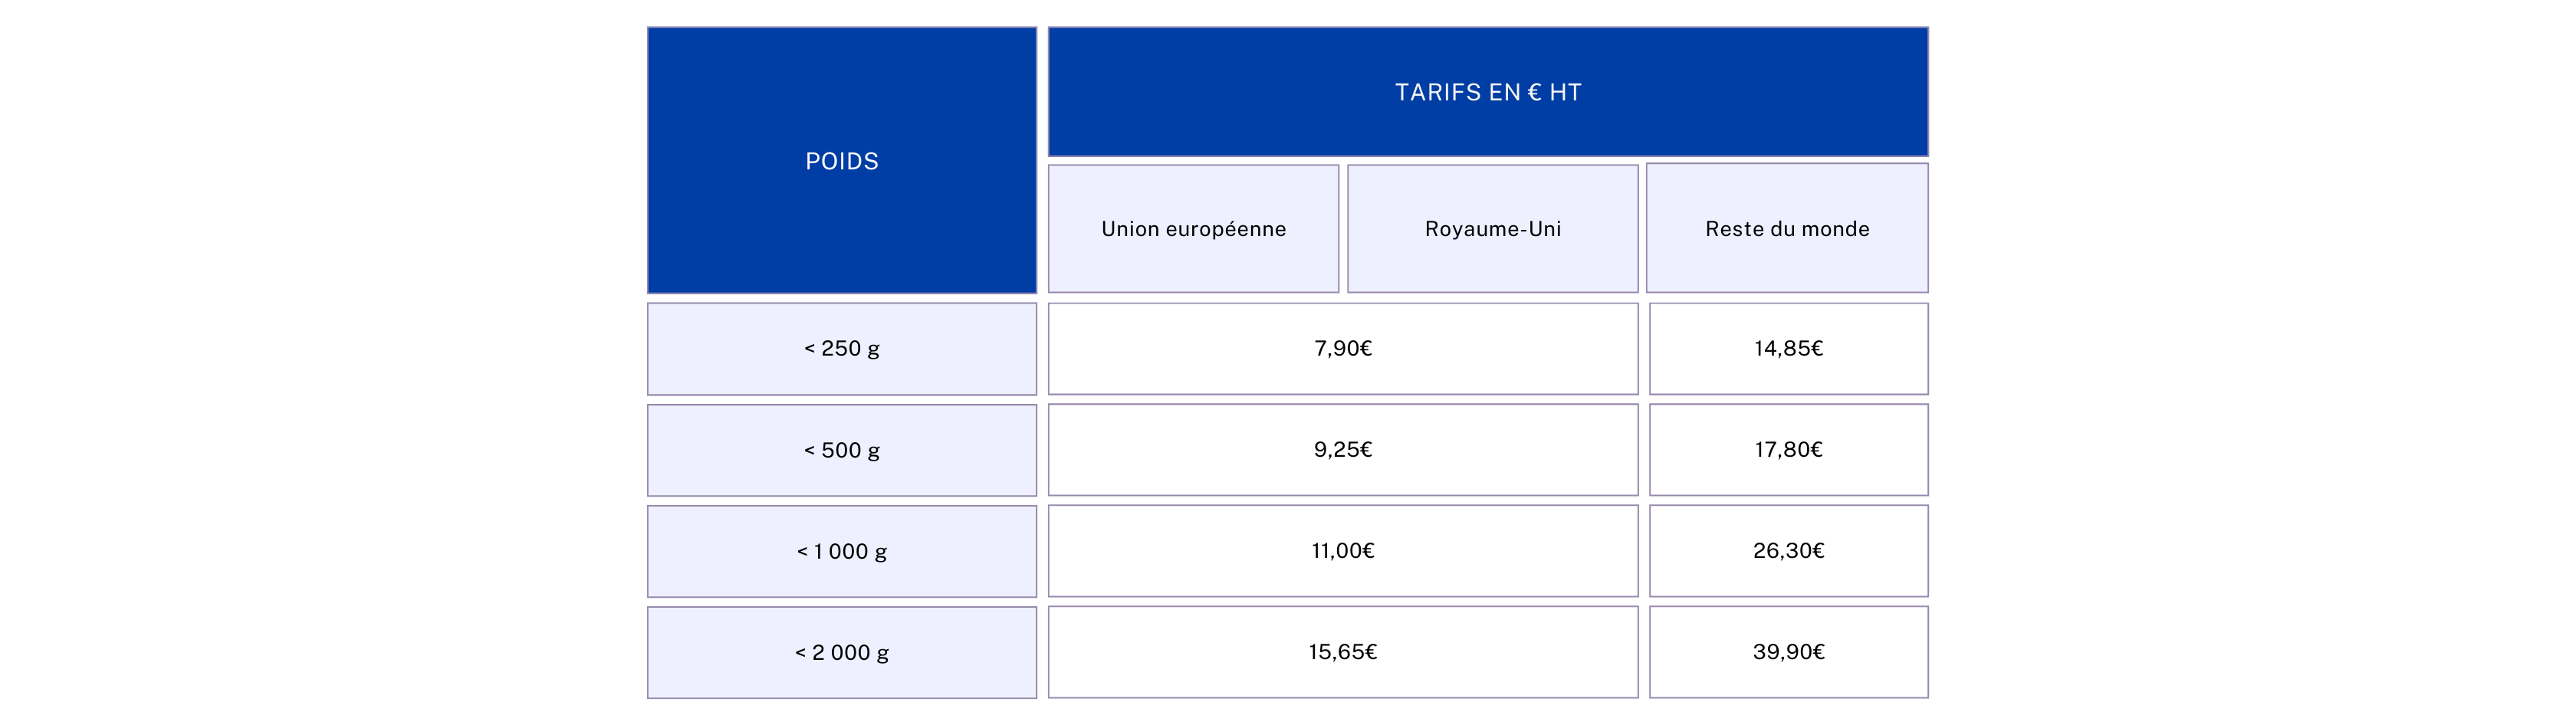Select the 26,30€ price cell
The width and height of the screenshot is (2576, 725).
[1788, 551]
